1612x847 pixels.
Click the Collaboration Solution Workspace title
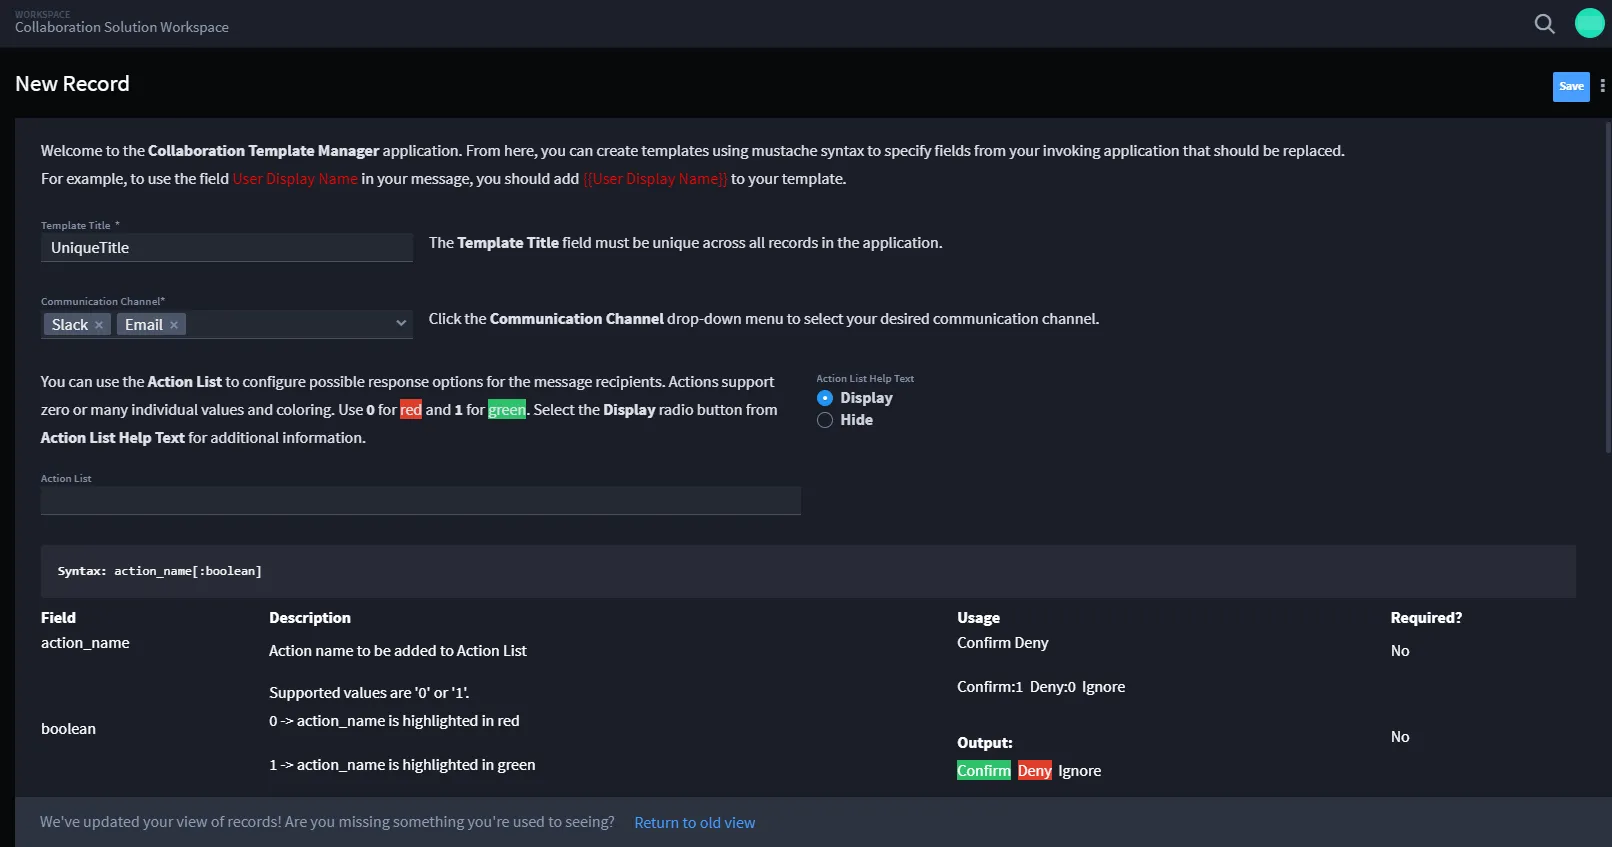(122, 27)
